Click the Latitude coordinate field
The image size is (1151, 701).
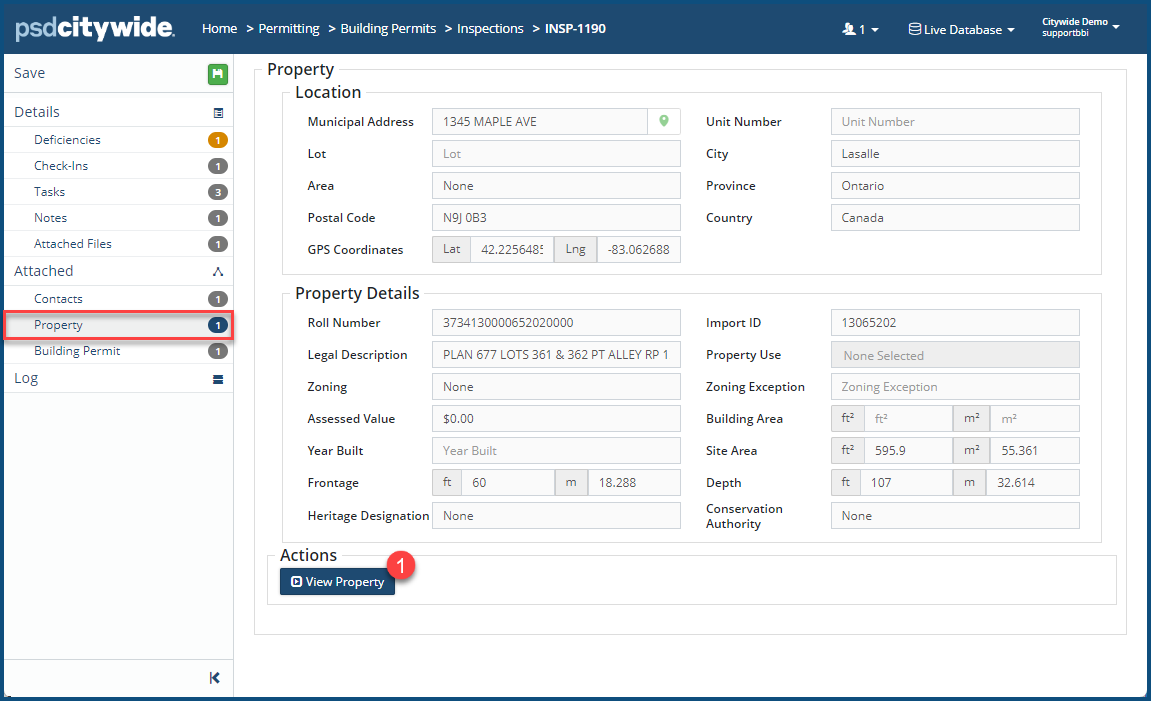(x=512, y=250)
